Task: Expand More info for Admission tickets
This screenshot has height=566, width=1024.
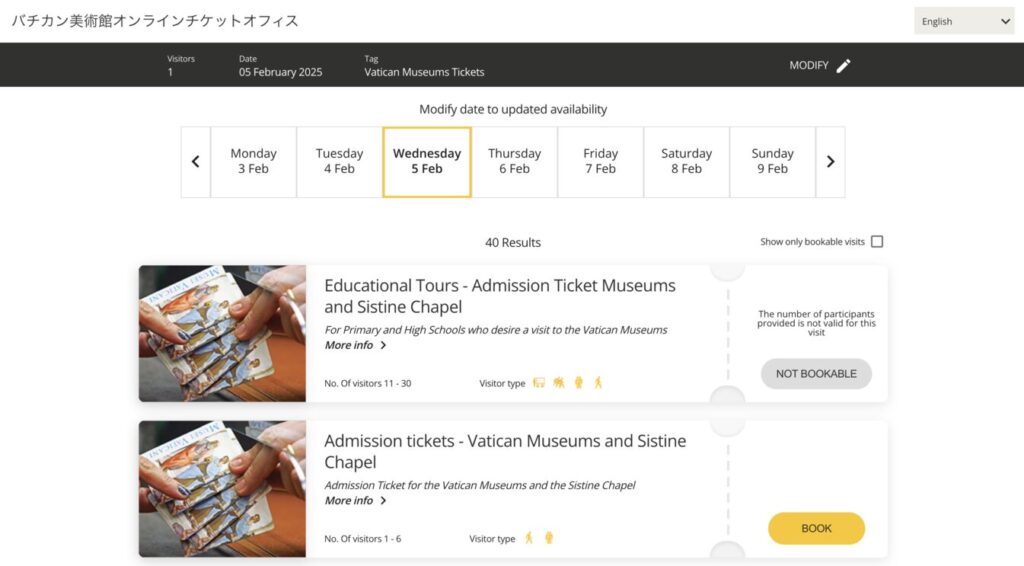Action: coord(355,501)
